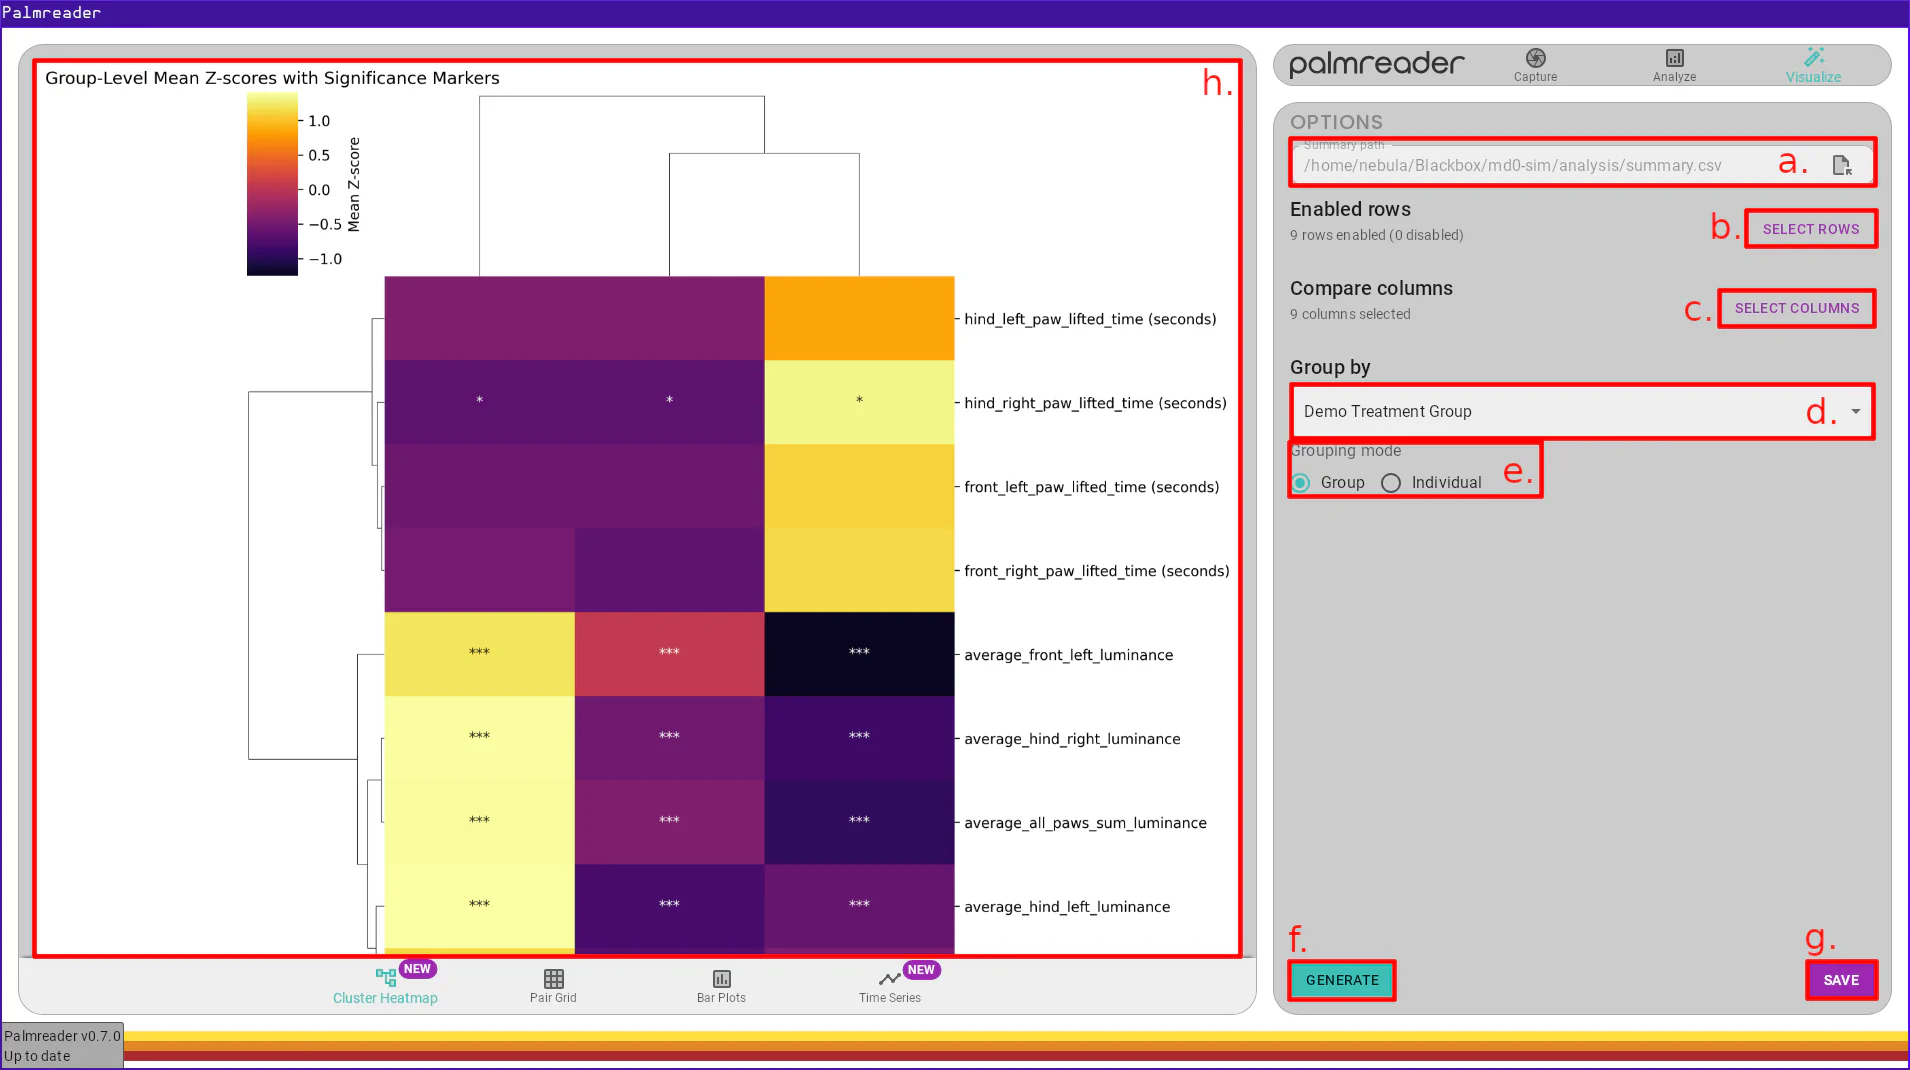Image resolution: width=1910 pixels, height=1070 pixels.
Task: Select the Group grouping mode
Action: click(x=1301, y=482)
